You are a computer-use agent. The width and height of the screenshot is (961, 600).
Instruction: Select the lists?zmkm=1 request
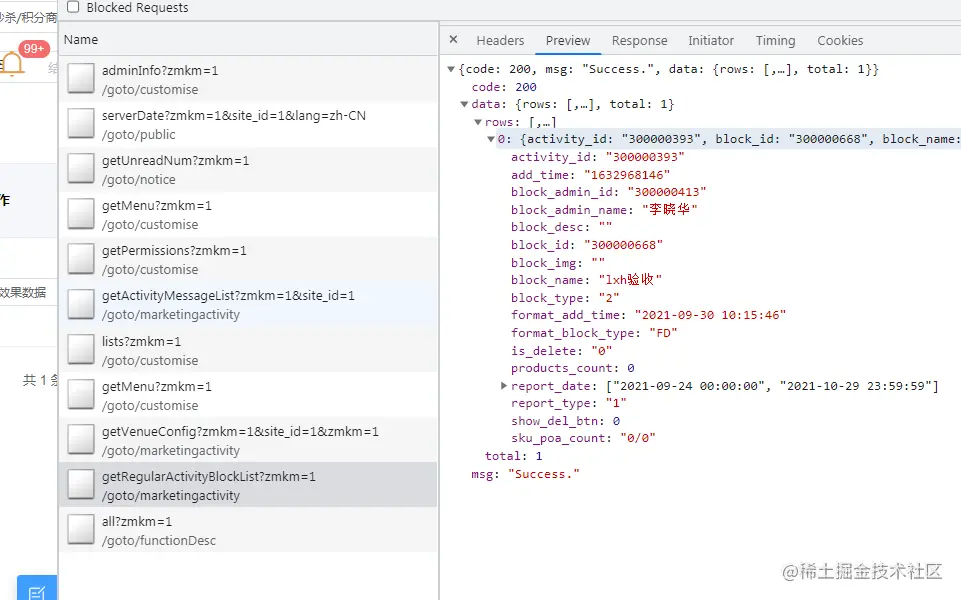[x=248, y=350]
